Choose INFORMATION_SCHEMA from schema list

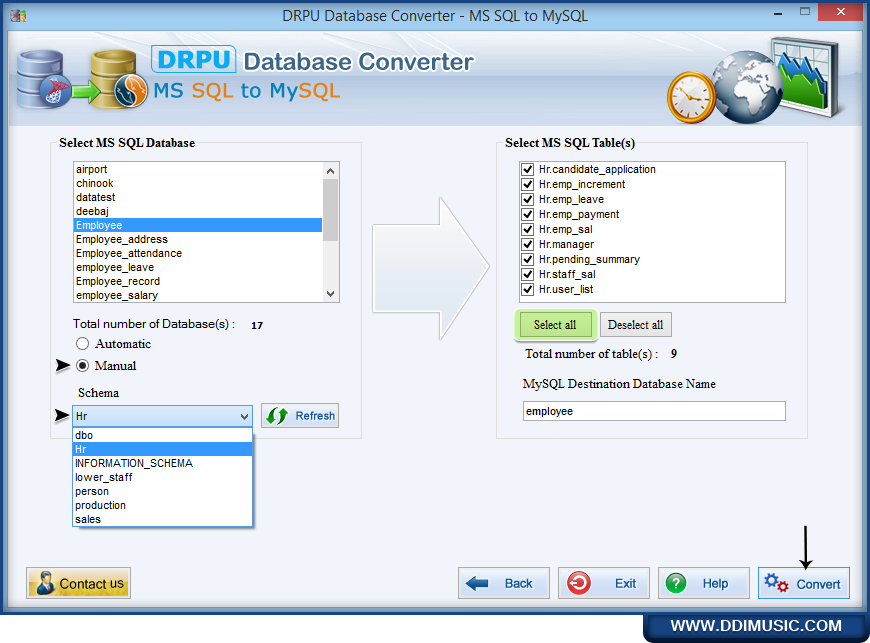coord(163,463)
